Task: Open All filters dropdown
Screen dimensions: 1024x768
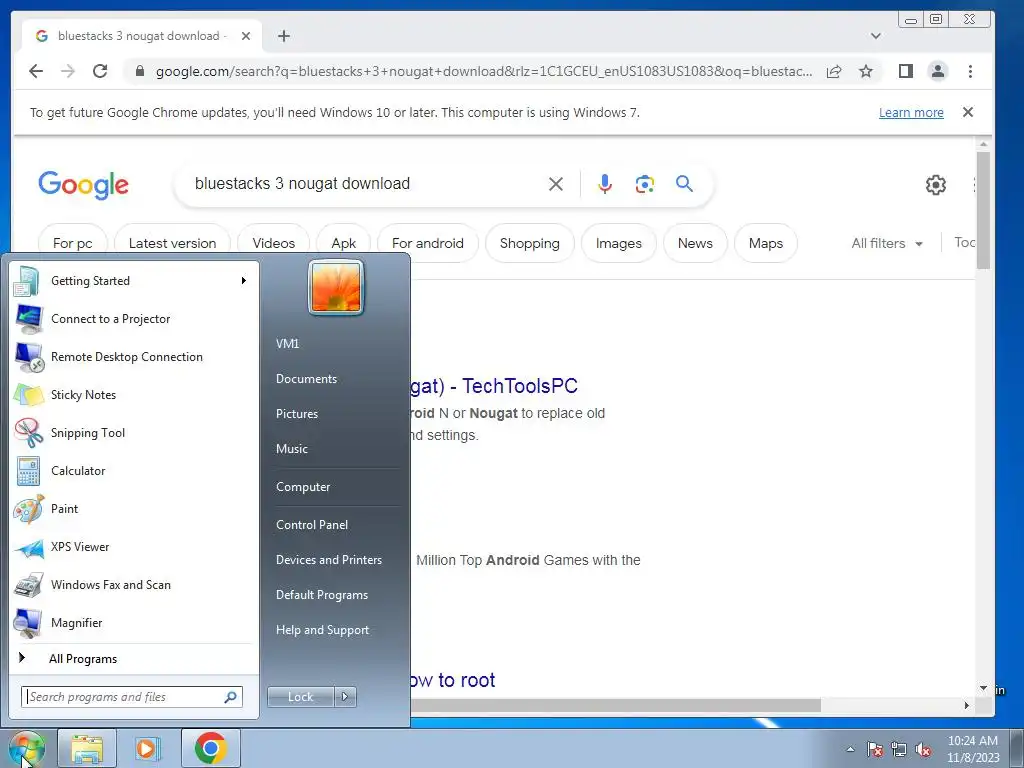Action: point(887,243)
